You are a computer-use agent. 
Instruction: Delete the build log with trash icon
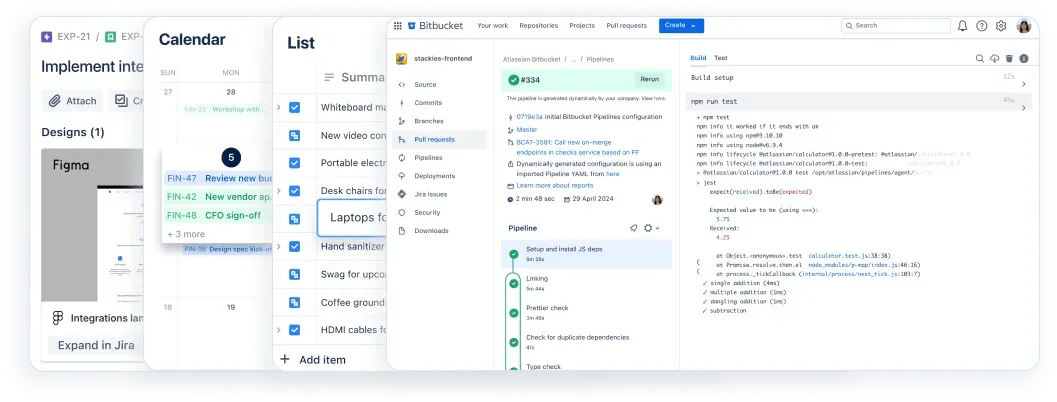click(1009, 59)
